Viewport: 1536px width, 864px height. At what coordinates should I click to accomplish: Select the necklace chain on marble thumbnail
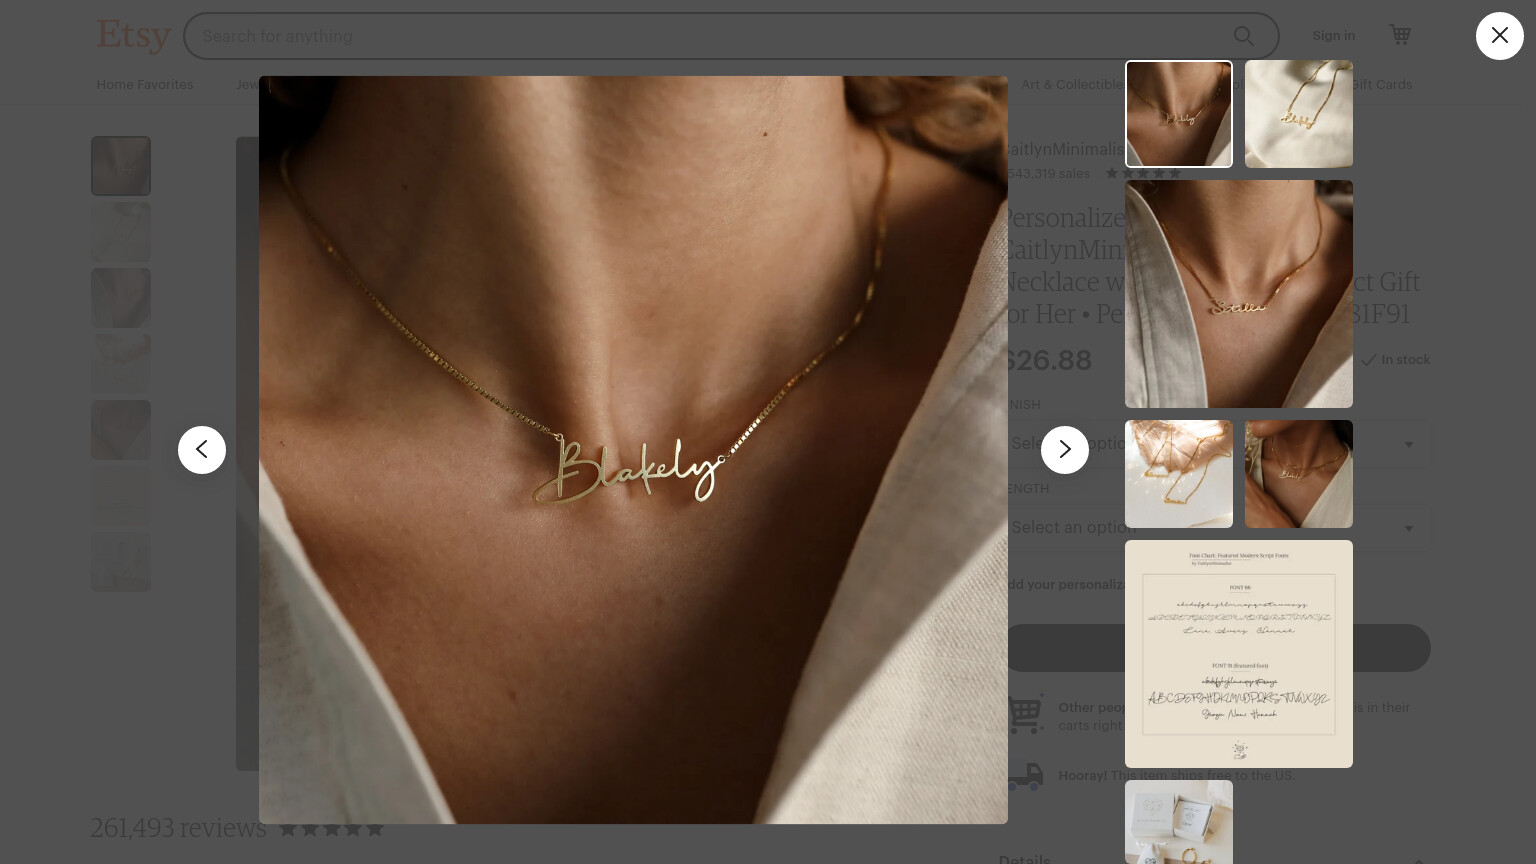point(1179,474)
